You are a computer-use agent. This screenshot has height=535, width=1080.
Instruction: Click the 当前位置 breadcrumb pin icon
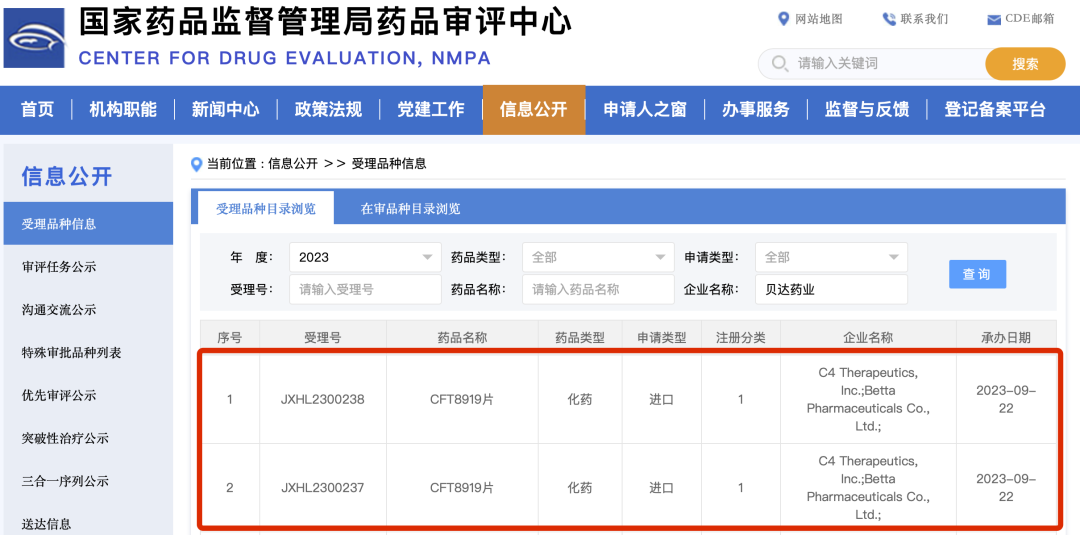click(197, 164)
